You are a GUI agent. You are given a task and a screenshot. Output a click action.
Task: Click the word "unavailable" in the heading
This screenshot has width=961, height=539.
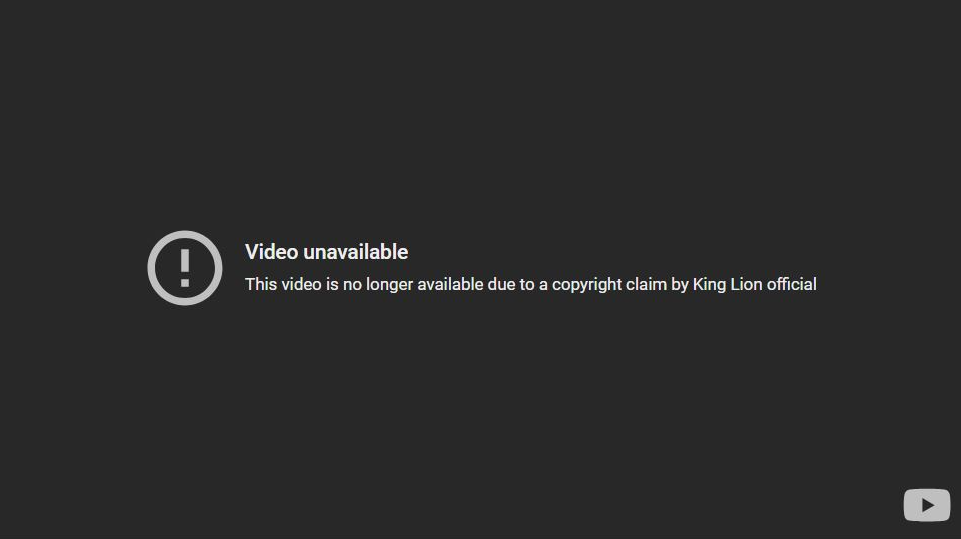coord(355,252)
